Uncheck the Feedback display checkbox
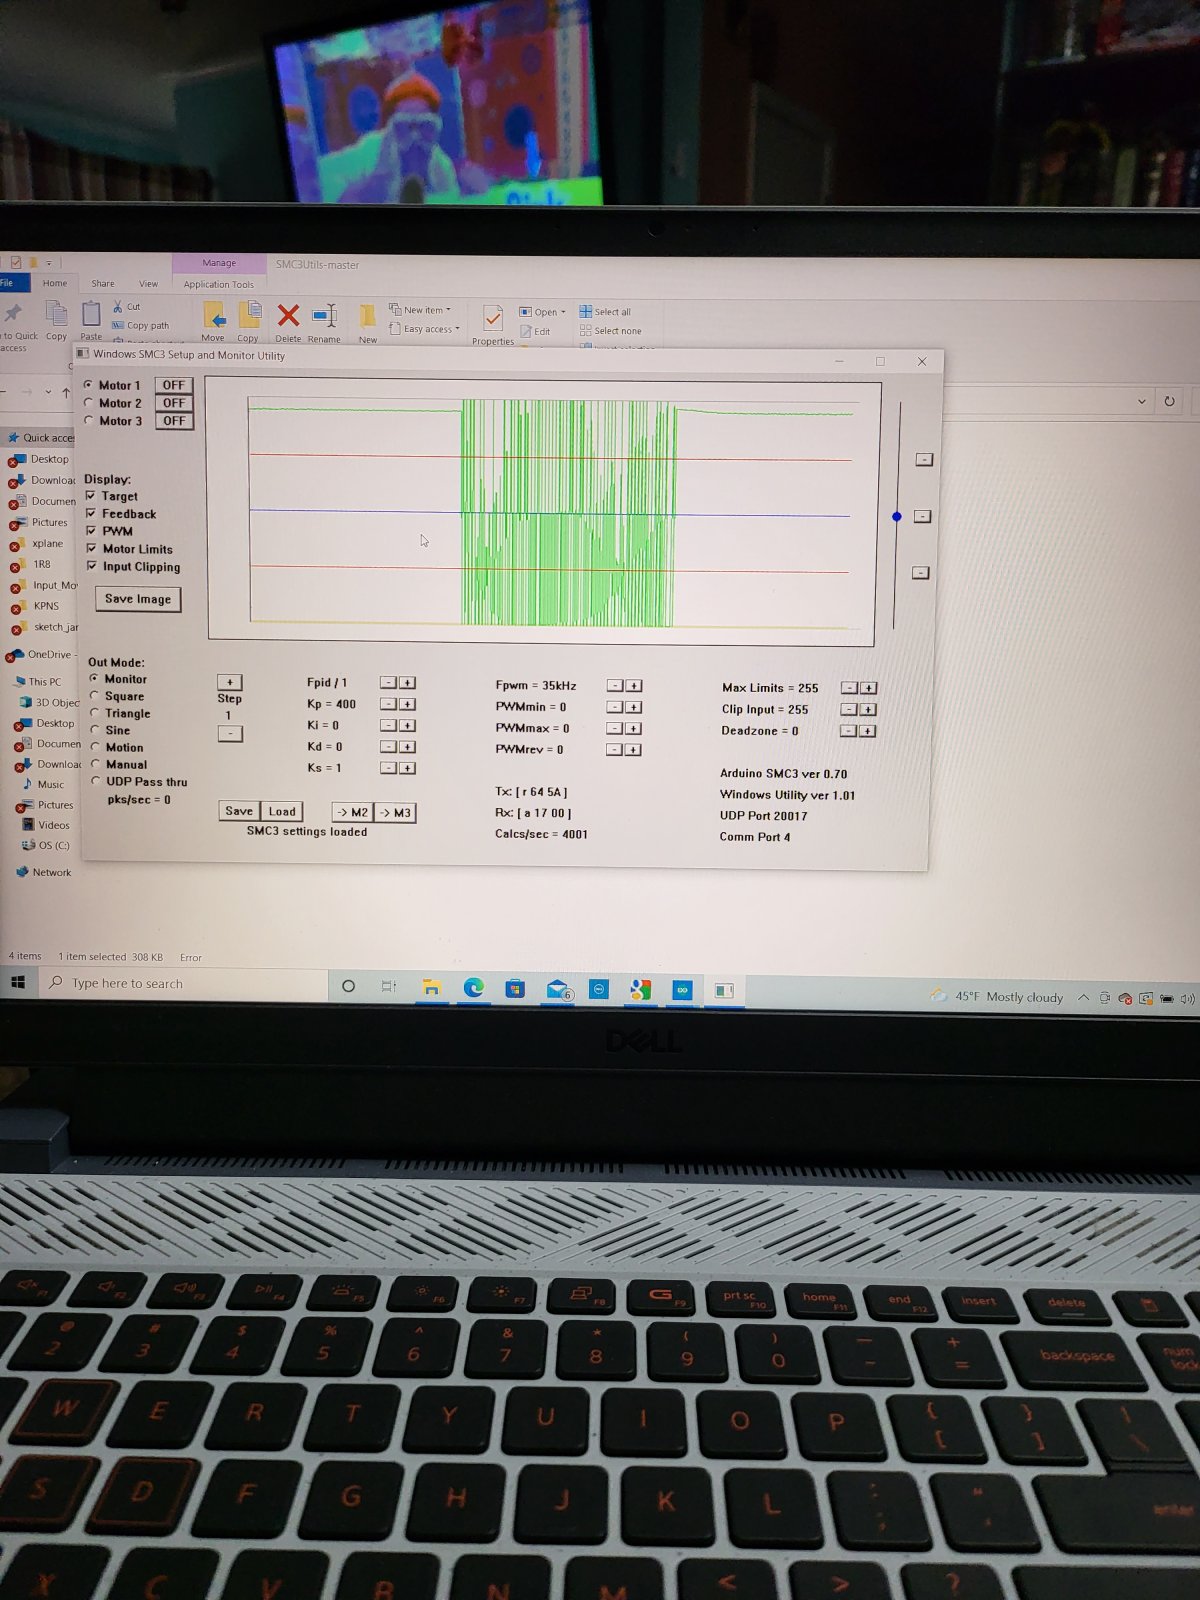This screenshot has height=1600, width=1200. pyautogui.click(x=91, y=513)
